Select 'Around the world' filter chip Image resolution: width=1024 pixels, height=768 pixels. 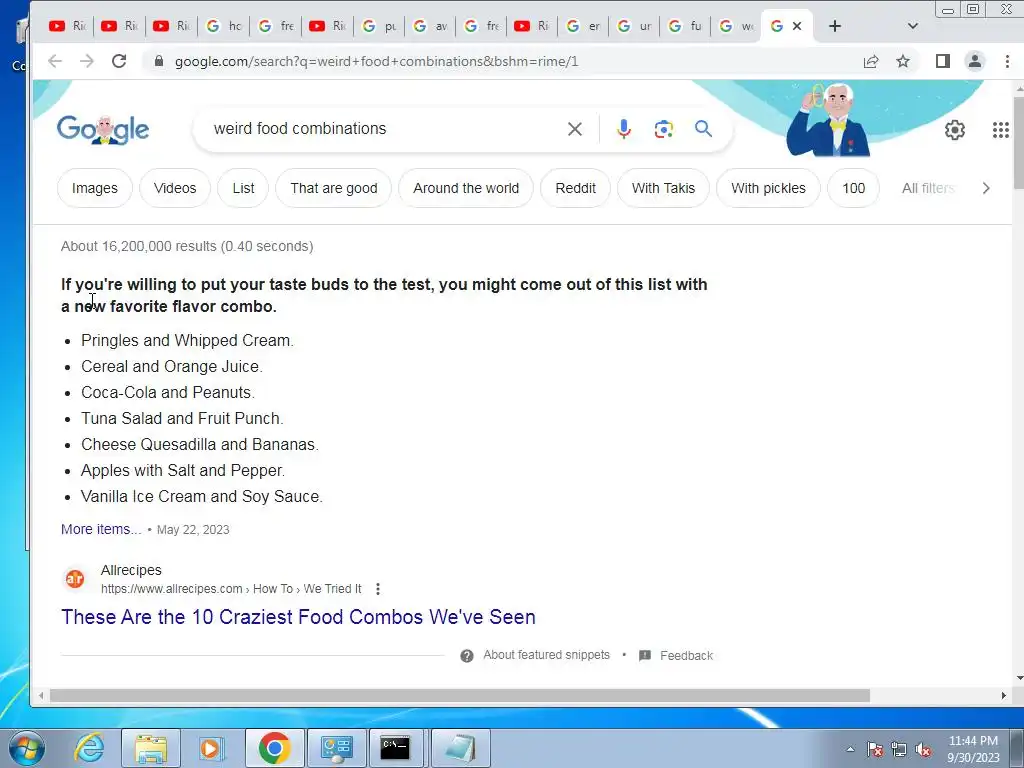click(466, 188)
